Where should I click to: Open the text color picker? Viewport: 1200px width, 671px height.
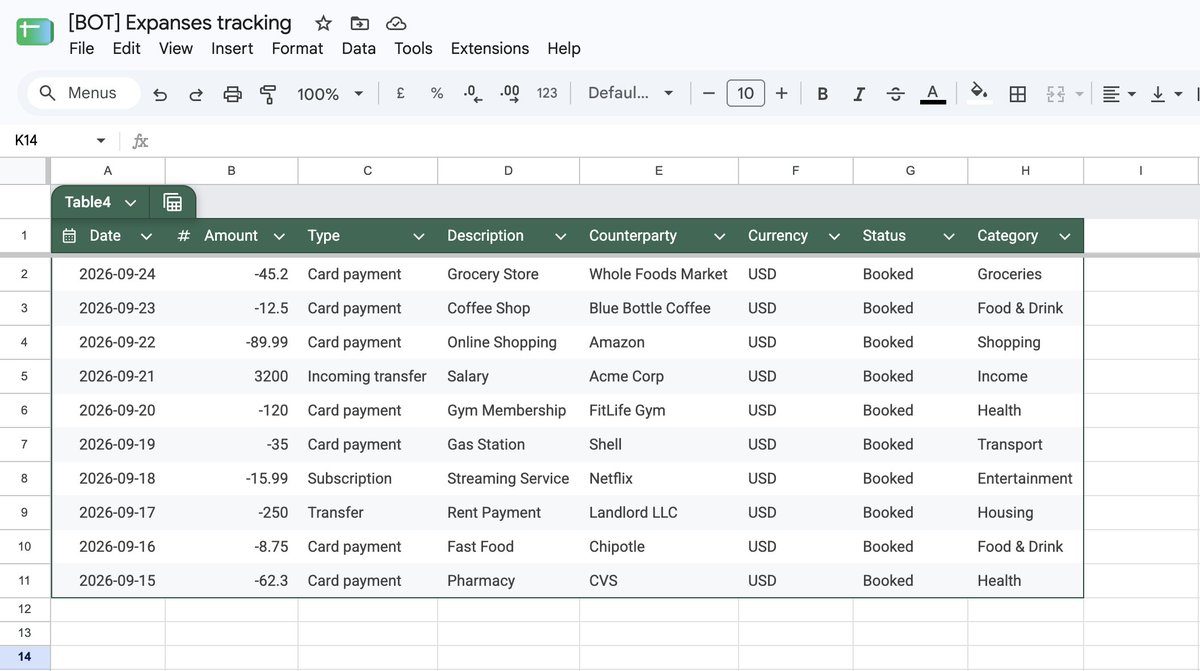point(933,93)
